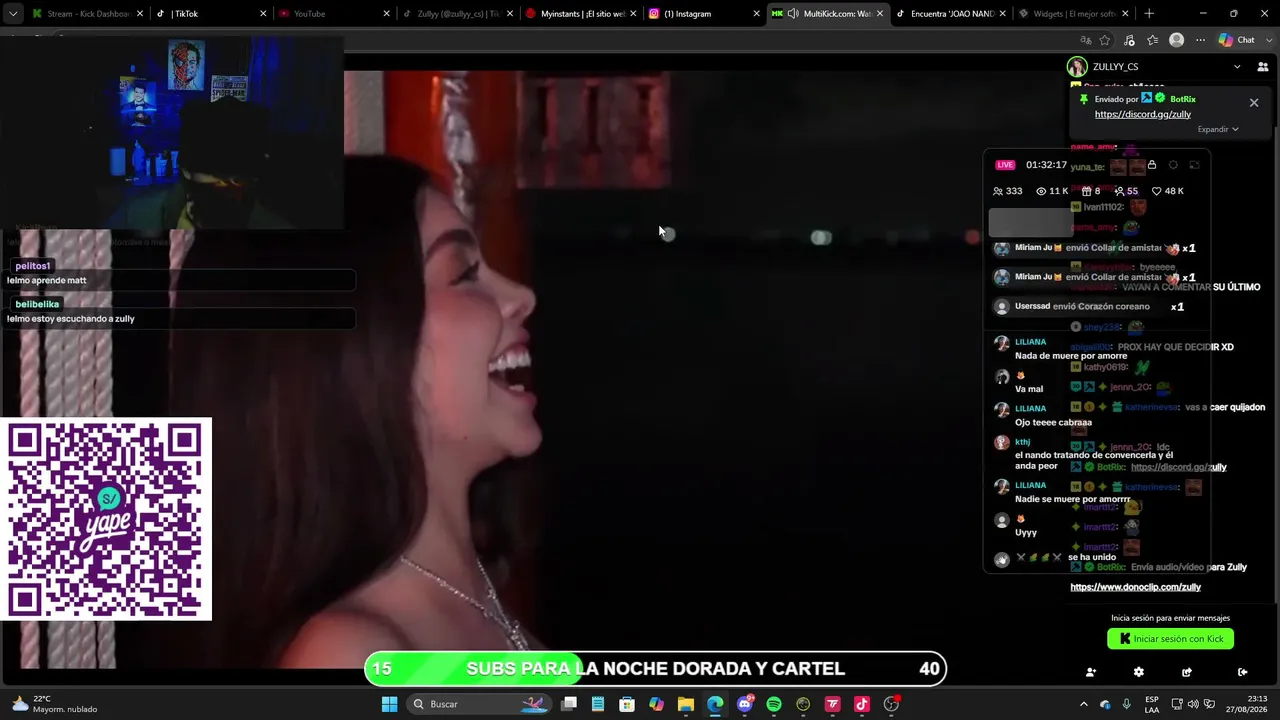Expand the ZULLYY_CS channel dropdown

click(1237, 67)
